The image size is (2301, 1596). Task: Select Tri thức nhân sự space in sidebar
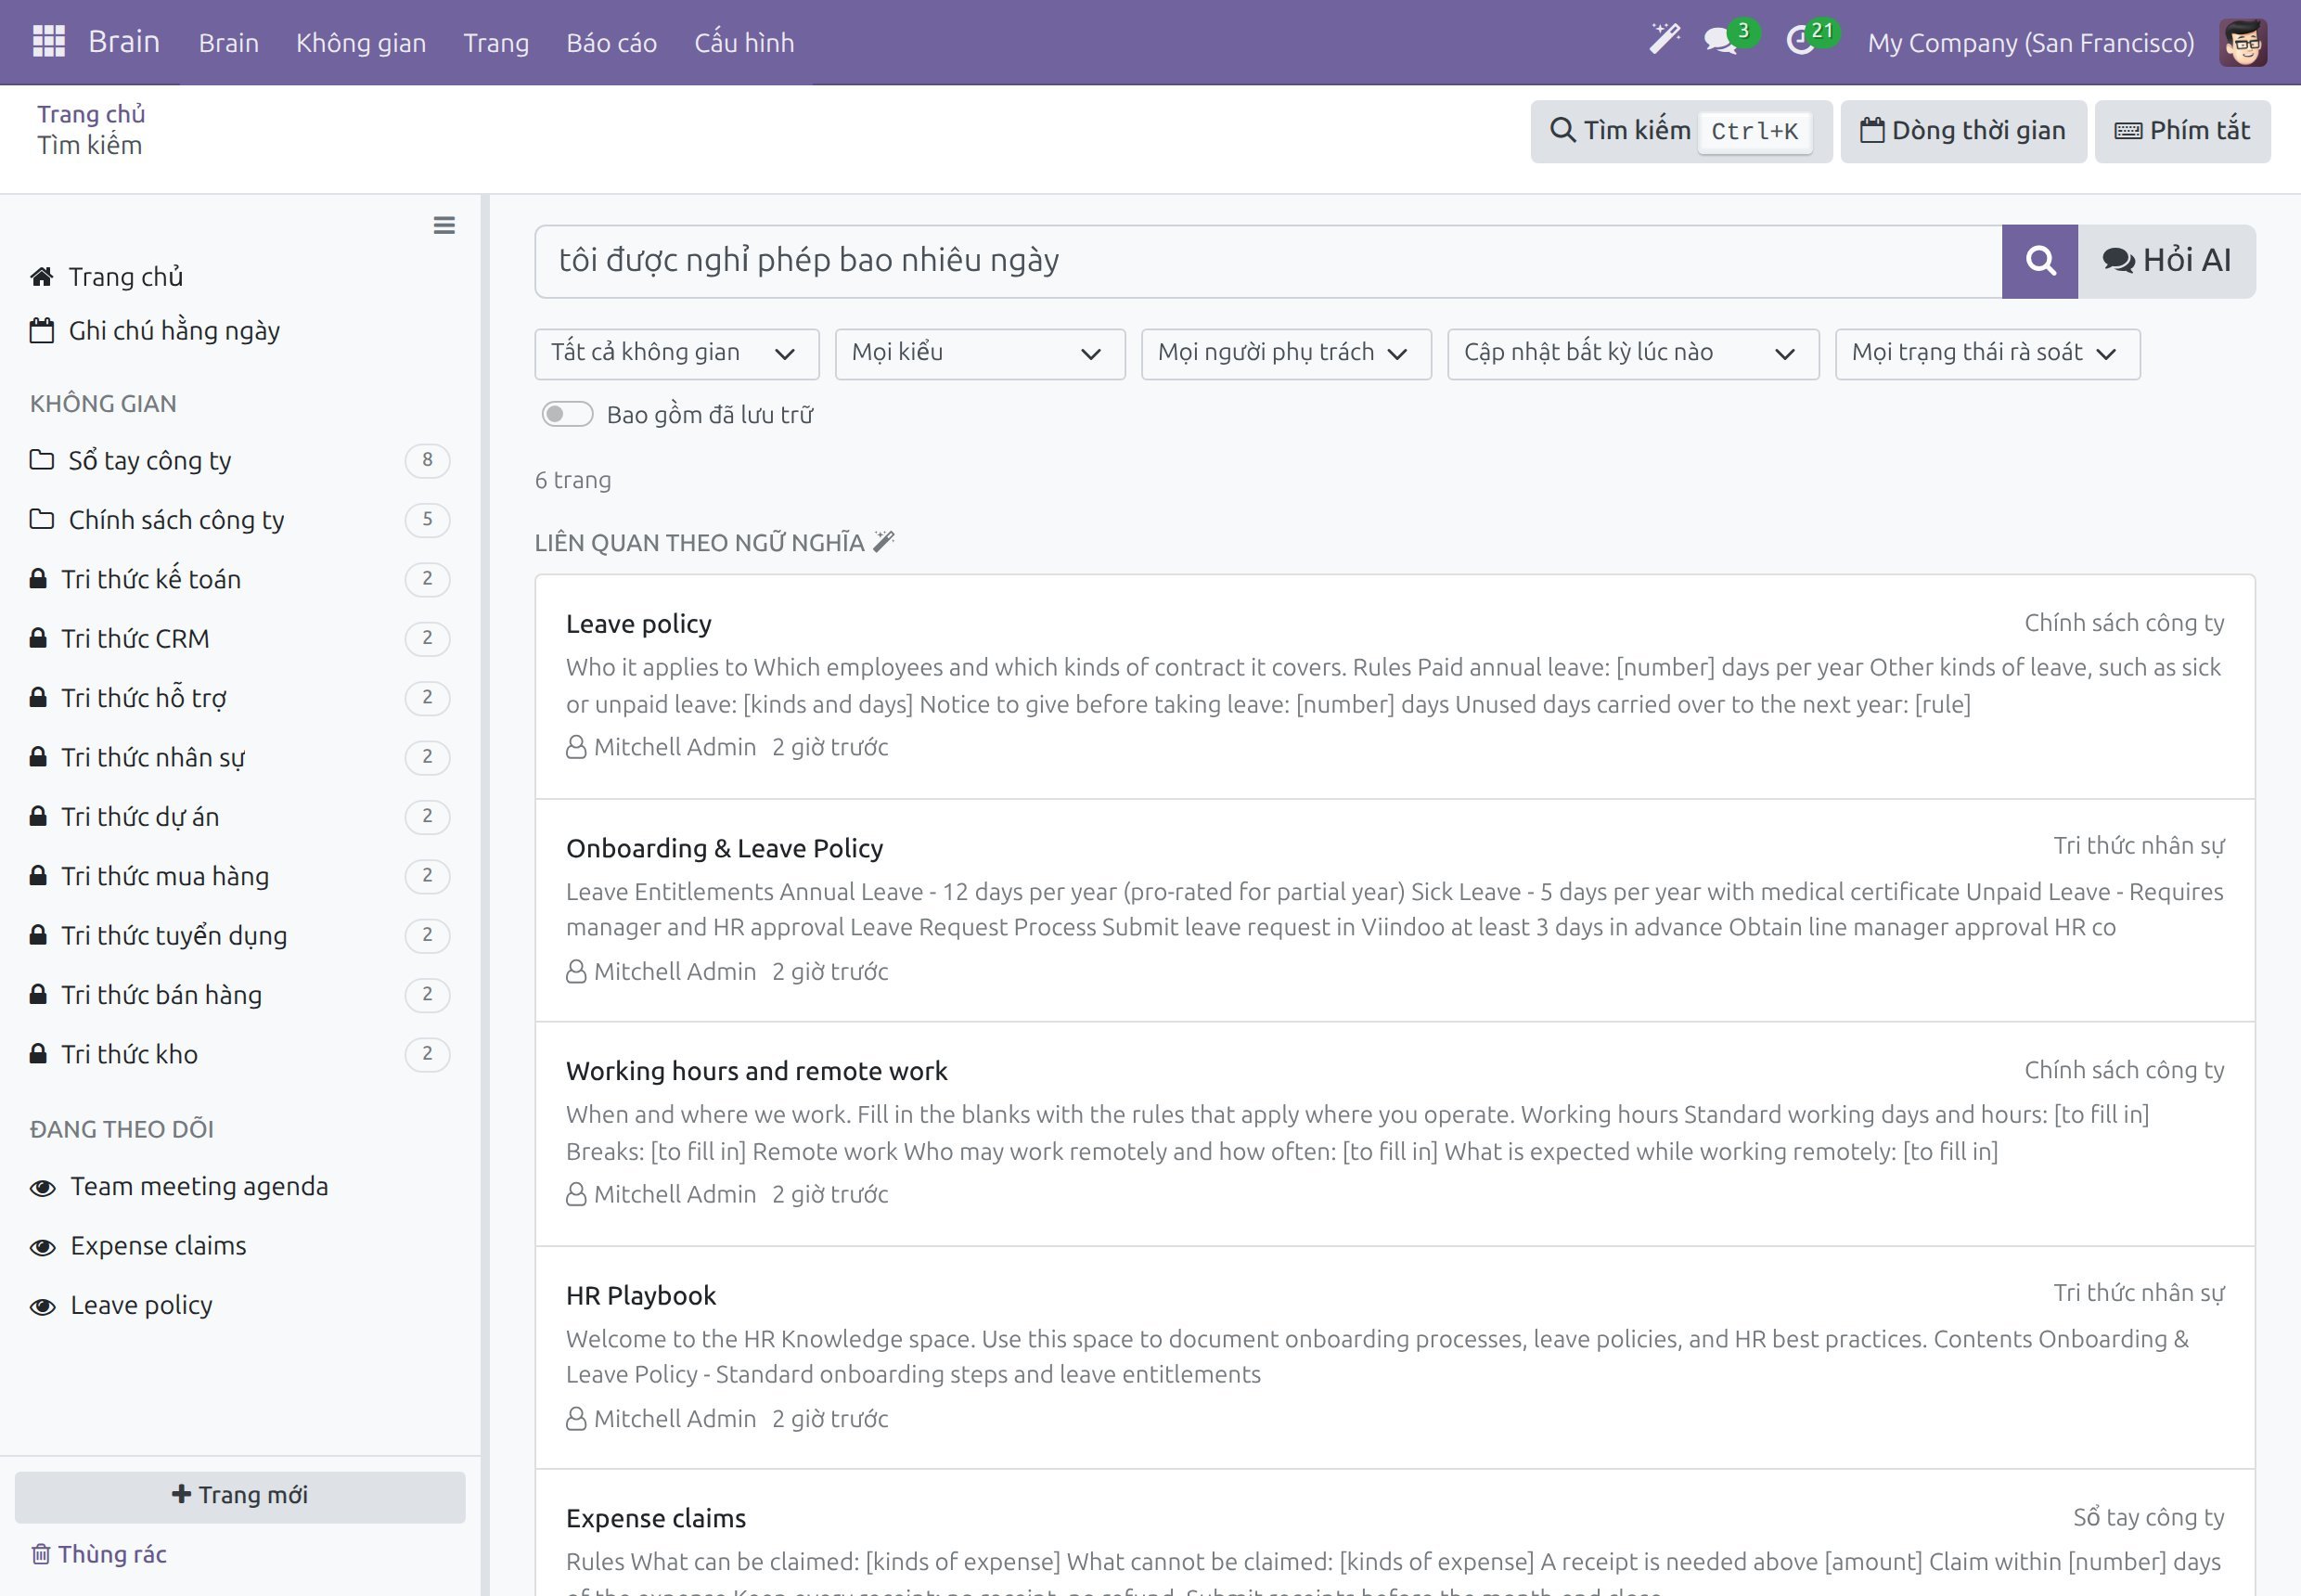(240, 757)
